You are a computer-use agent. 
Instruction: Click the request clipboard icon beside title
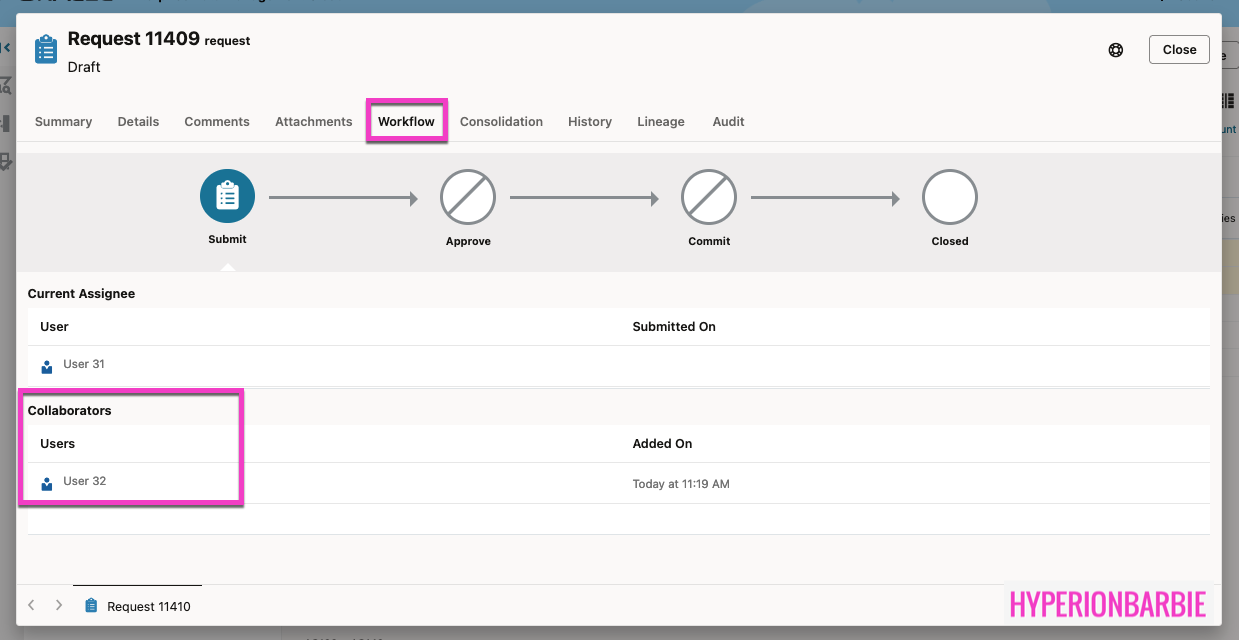pos(46,49)
